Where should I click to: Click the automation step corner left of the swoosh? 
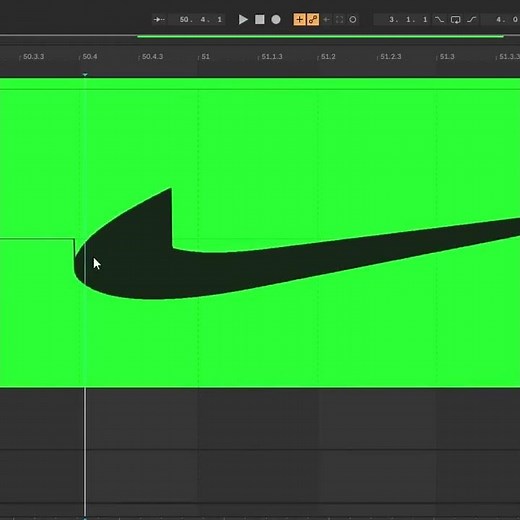click(74, 239)
